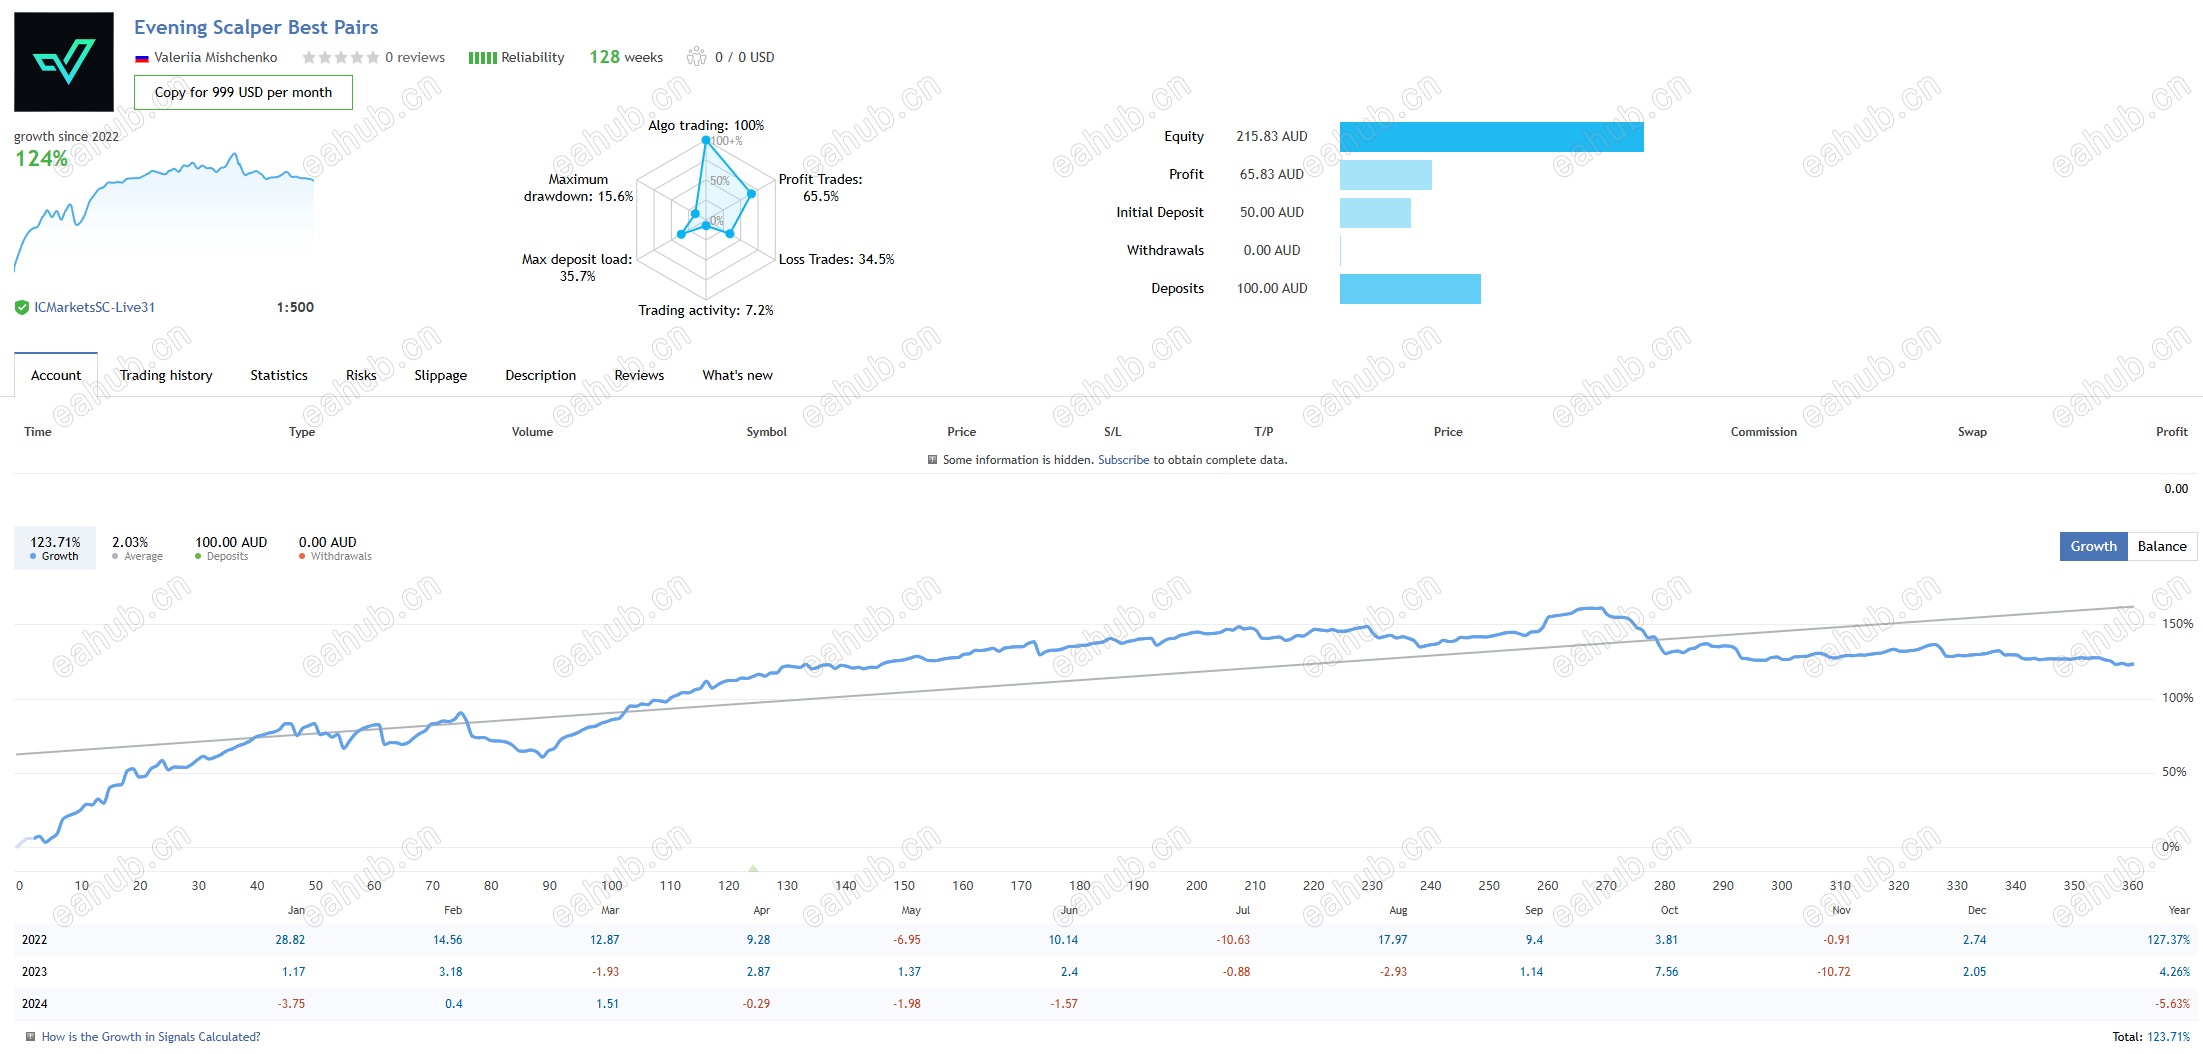The height and width of the screenshot is (1054, 2203).
Task: Click the 2022 Jul value -10.63
Action: [1233, 940]
